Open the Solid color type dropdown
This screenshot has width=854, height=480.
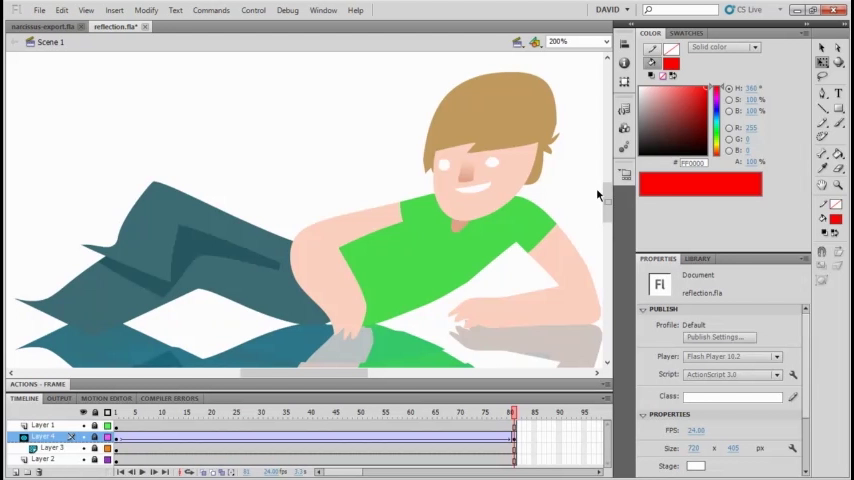[x=724, y=47]
